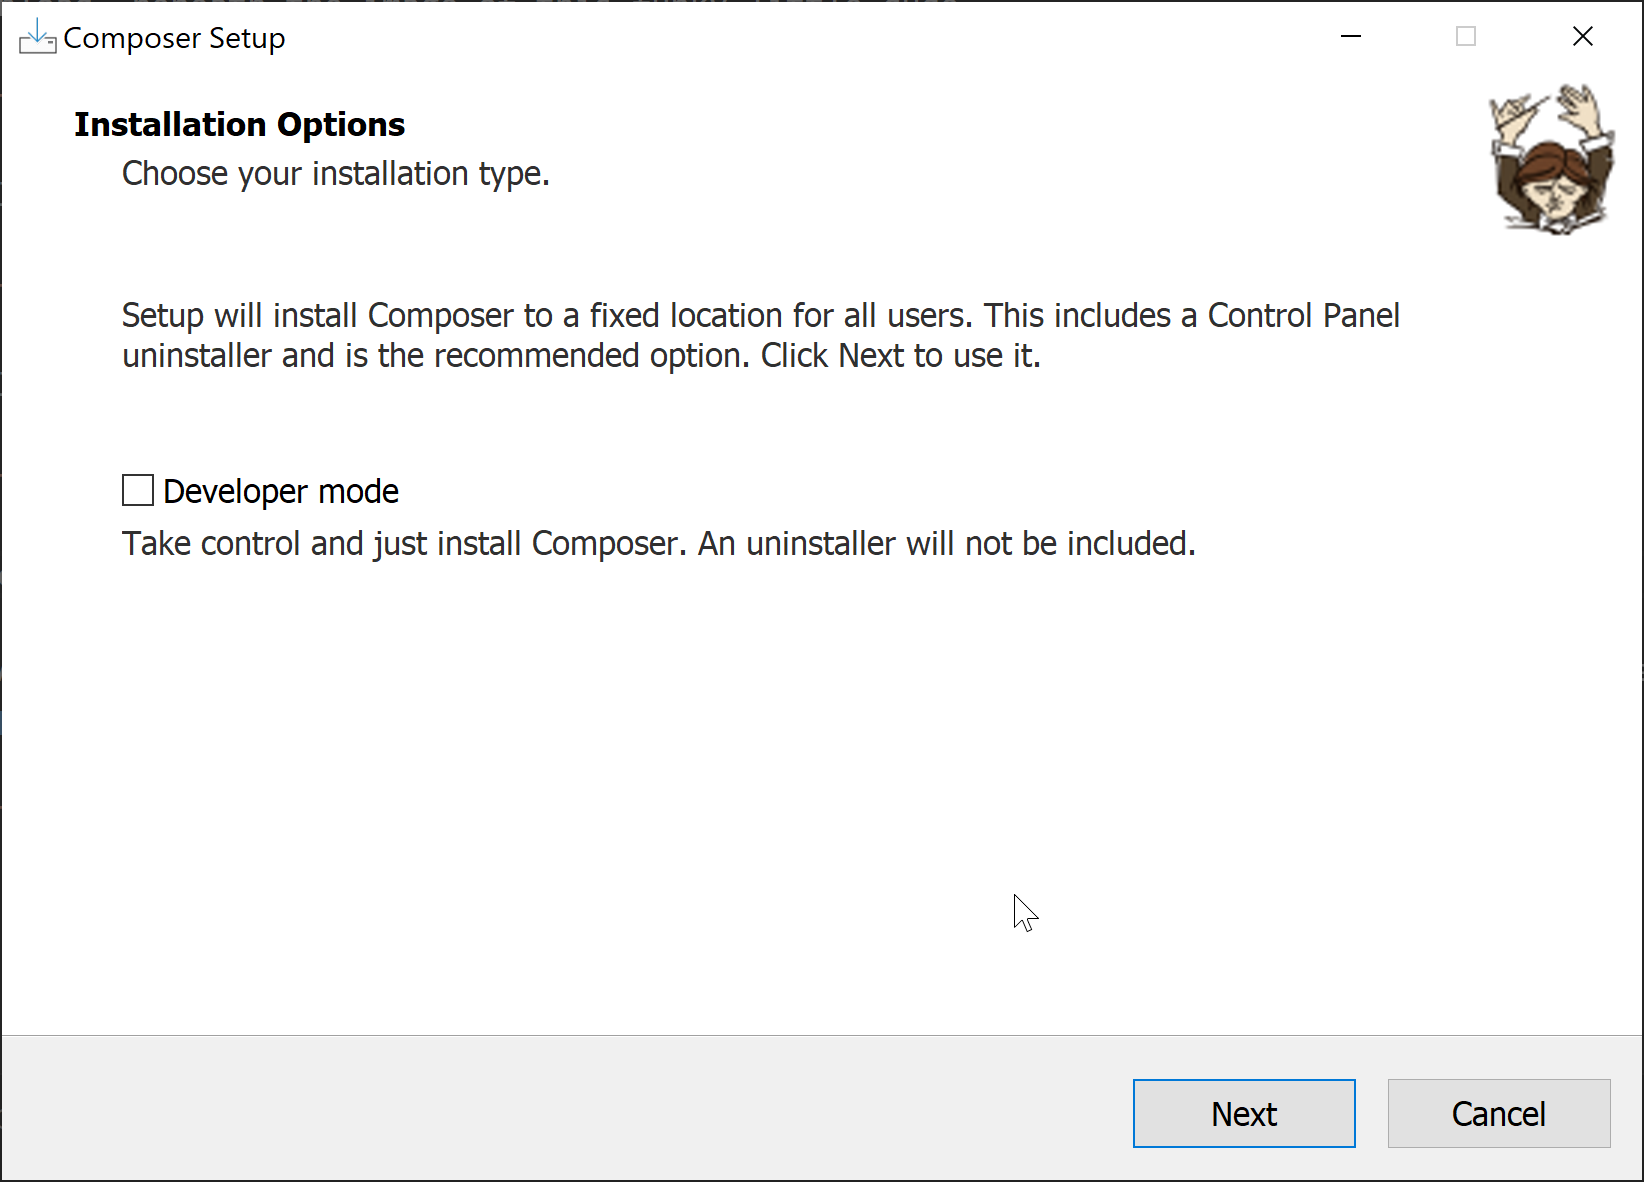The image size is (1644, 1182).
Task: Proceed by clicking the Next button
Action: pos(1243,1113)
